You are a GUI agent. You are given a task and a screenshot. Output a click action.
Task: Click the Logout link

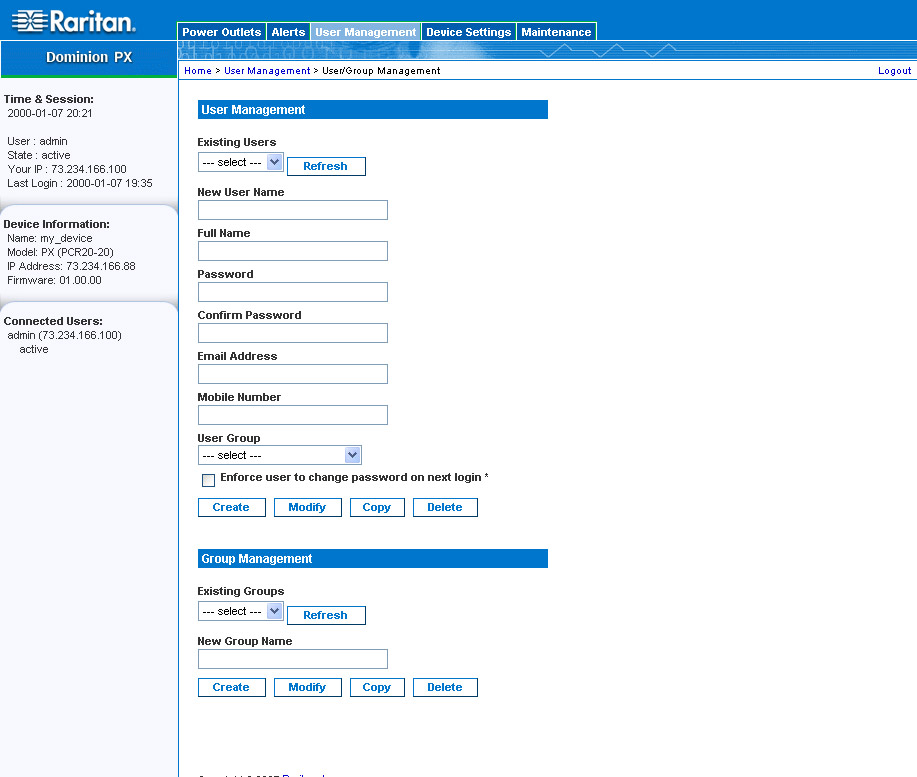coord(894,71)
